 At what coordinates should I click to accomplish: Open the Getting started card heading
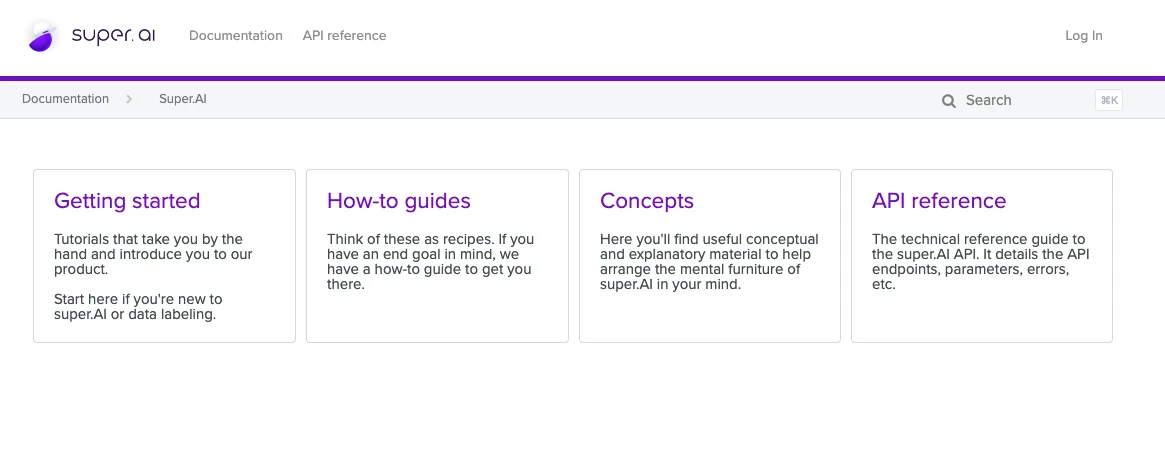tap(127, 201)
